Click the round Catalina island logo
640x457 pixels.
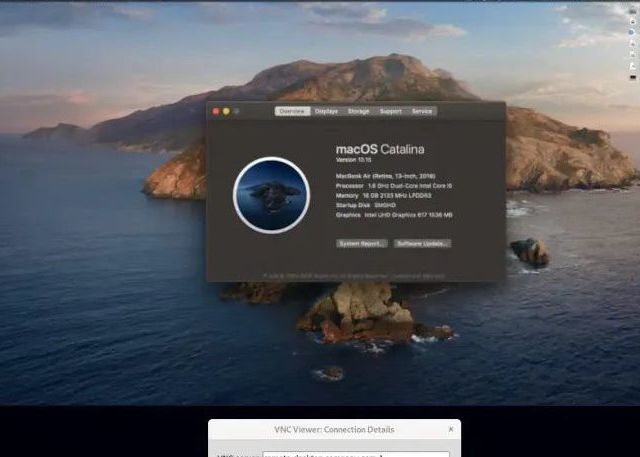[271, 195]
